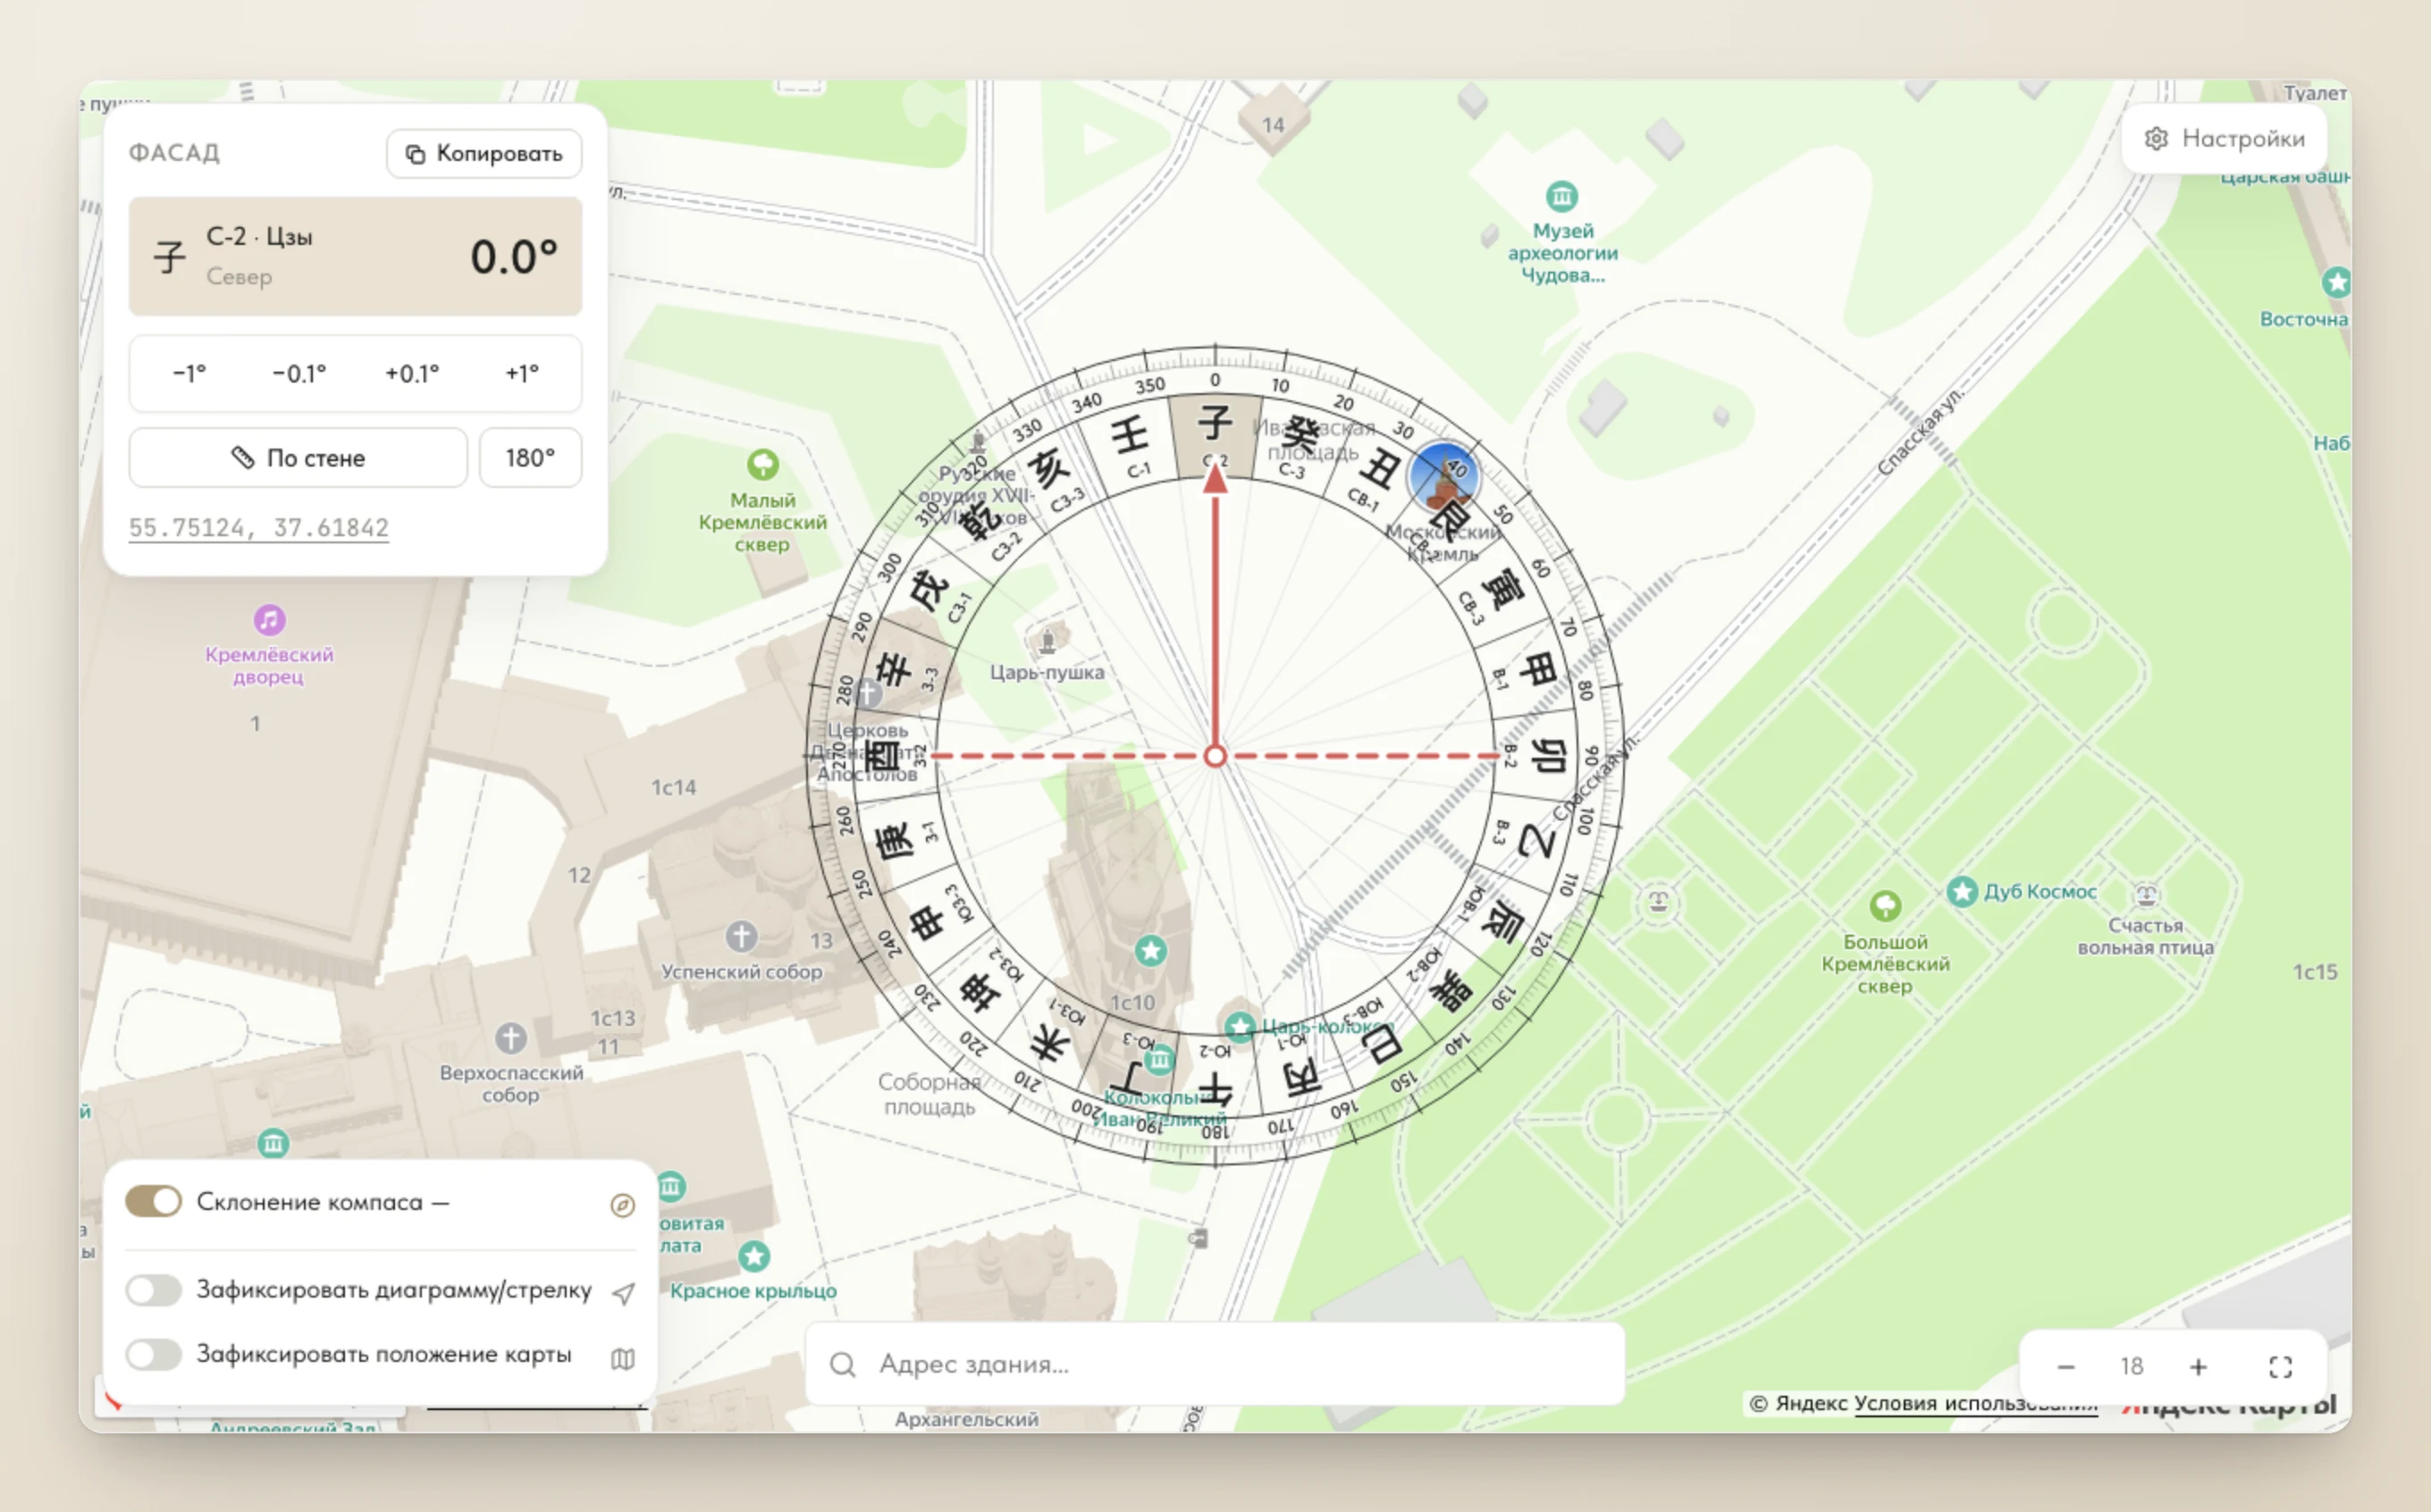Image resolution: width=2431 pixels, height=1512 pixels.
Task: Click the 0.0° facade angle value
Action: point(514,257)
